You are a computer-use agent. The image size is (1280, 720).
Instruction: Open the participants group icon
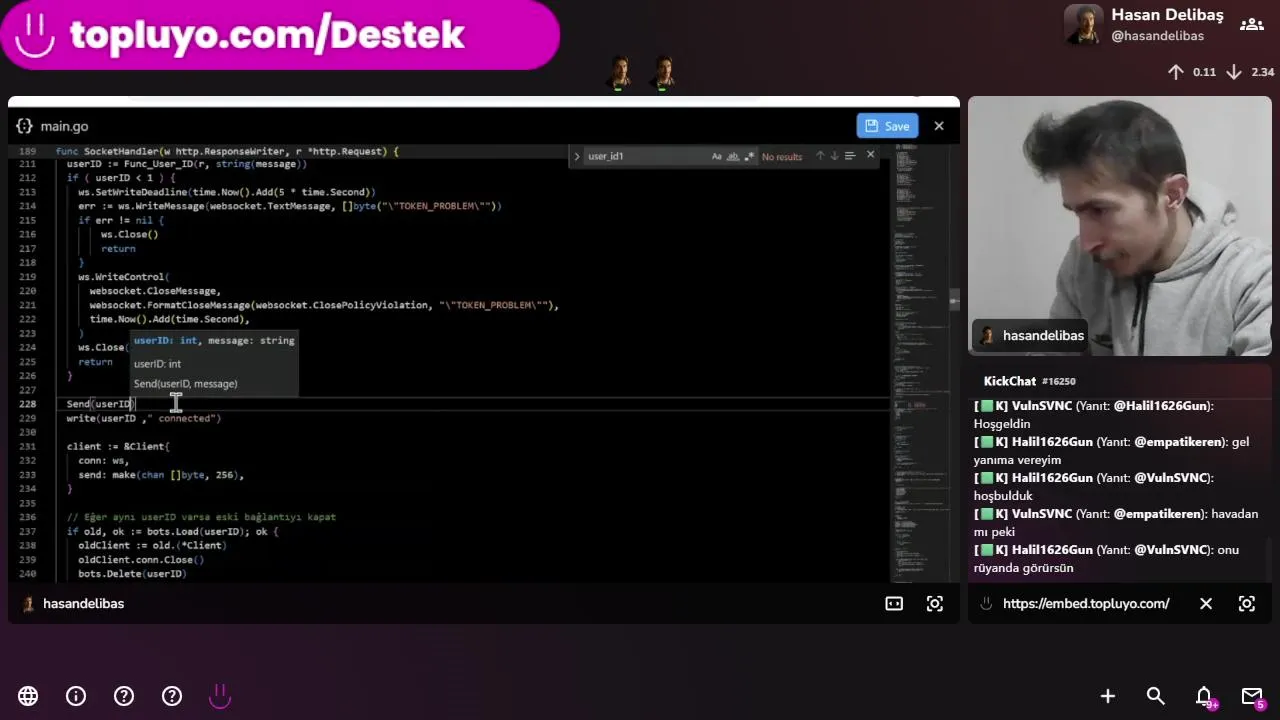click(1251, 25)
